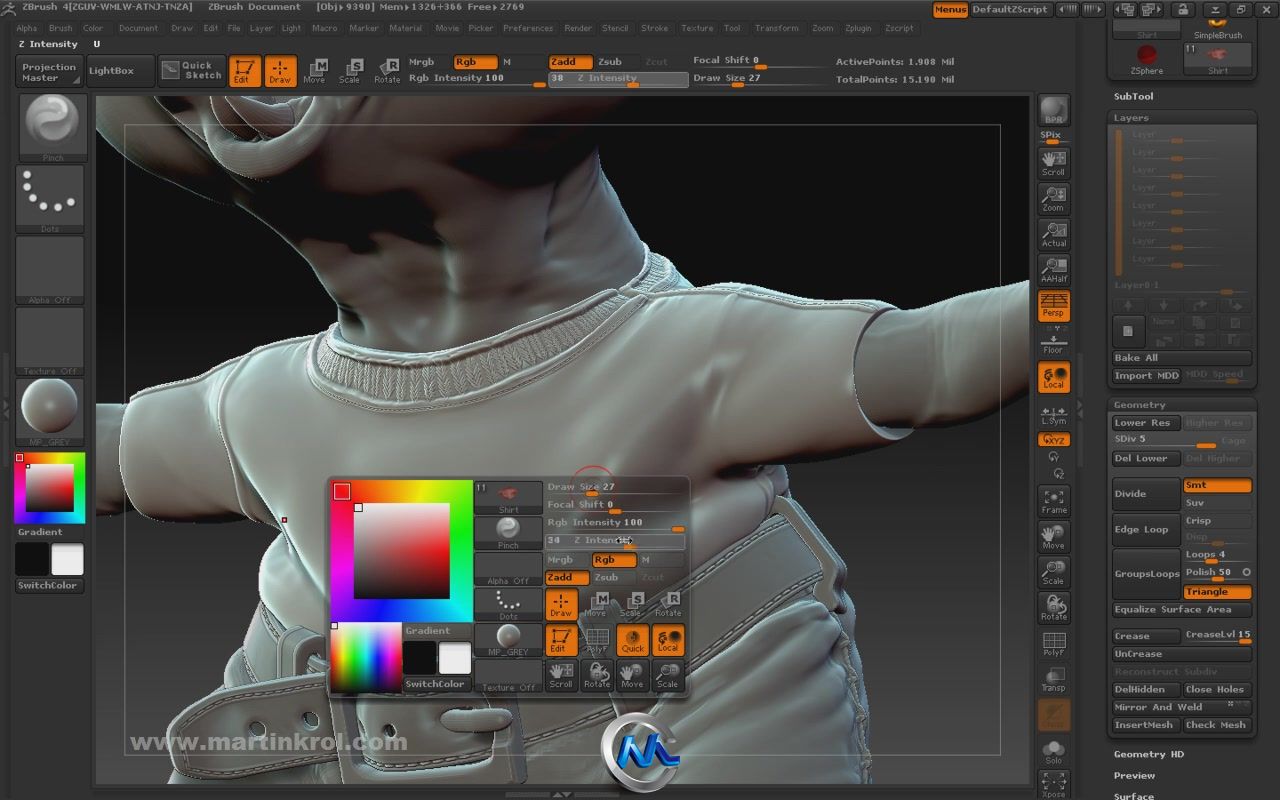Toggle the Crisp option
The image size is (1280, 800).
point(1217,521)
